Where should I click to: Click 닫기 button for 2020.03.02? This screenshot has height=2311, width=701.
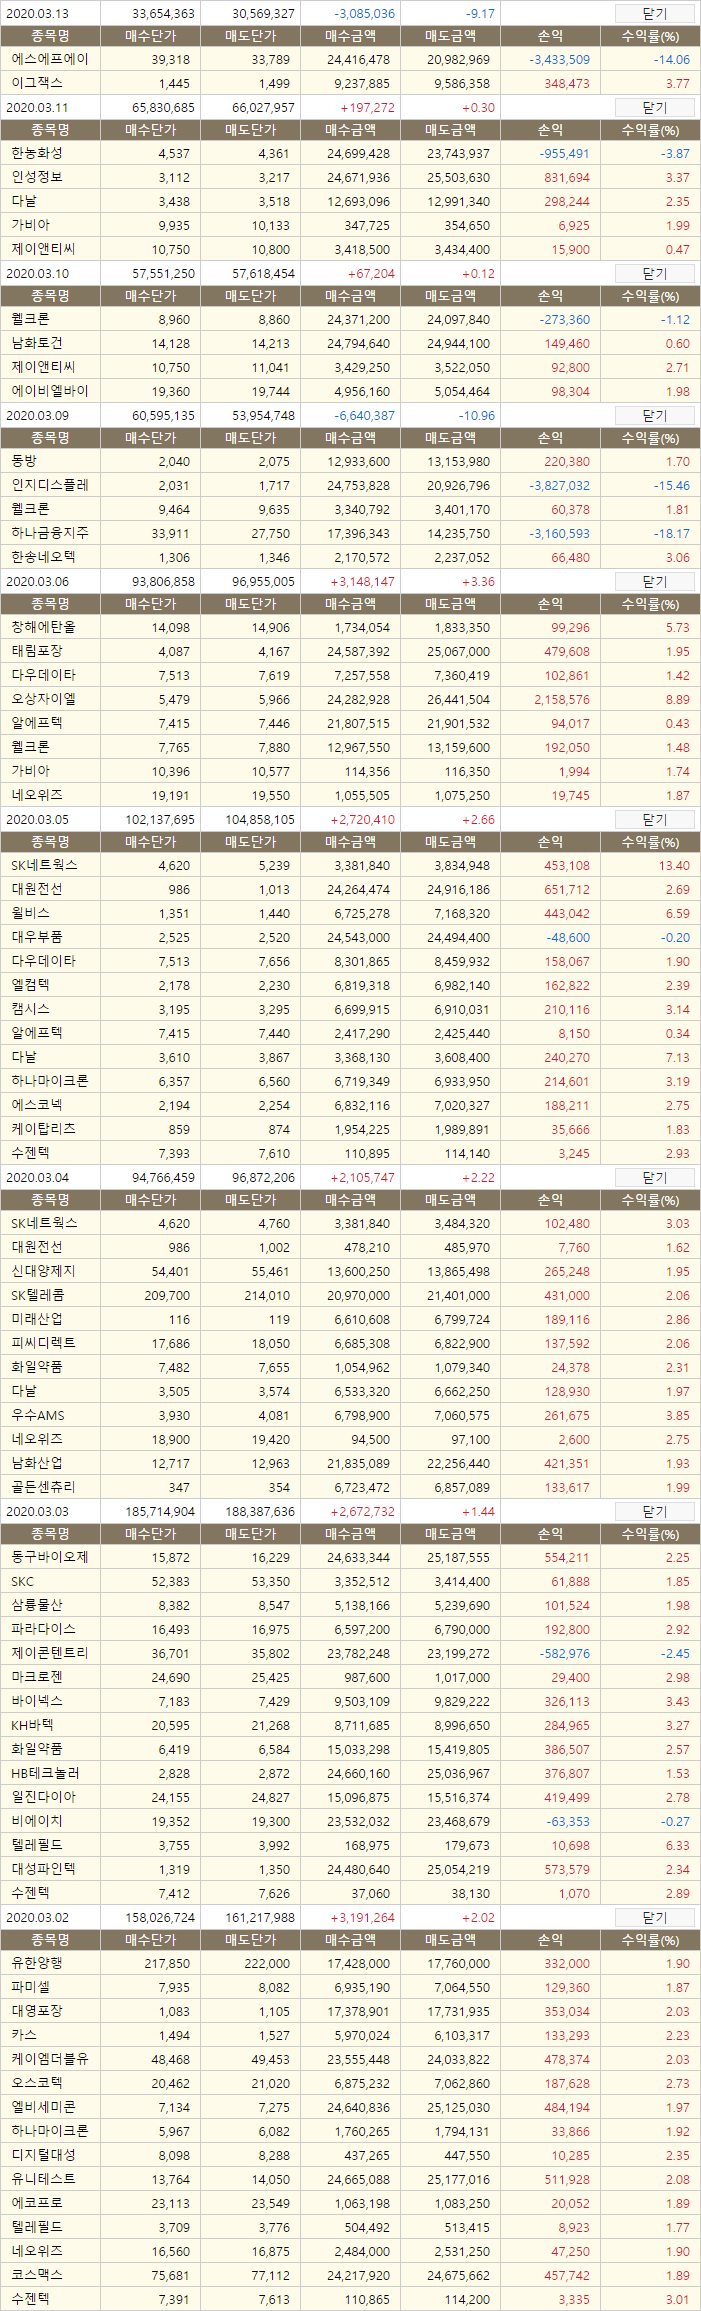(654, 1917)
